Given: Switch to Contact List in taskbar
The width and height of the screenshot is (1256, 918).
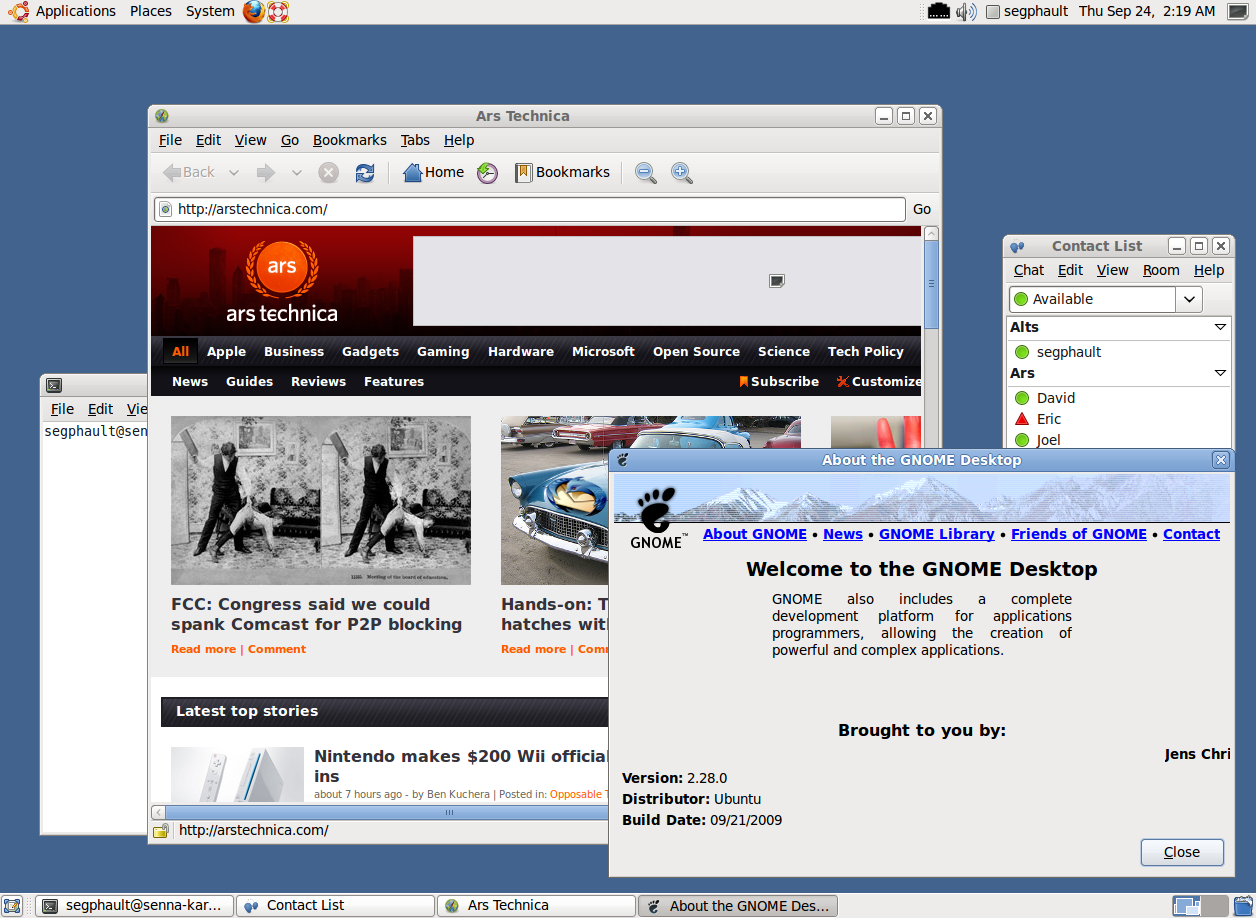Looking at the screenshot, I should (335, 905).
